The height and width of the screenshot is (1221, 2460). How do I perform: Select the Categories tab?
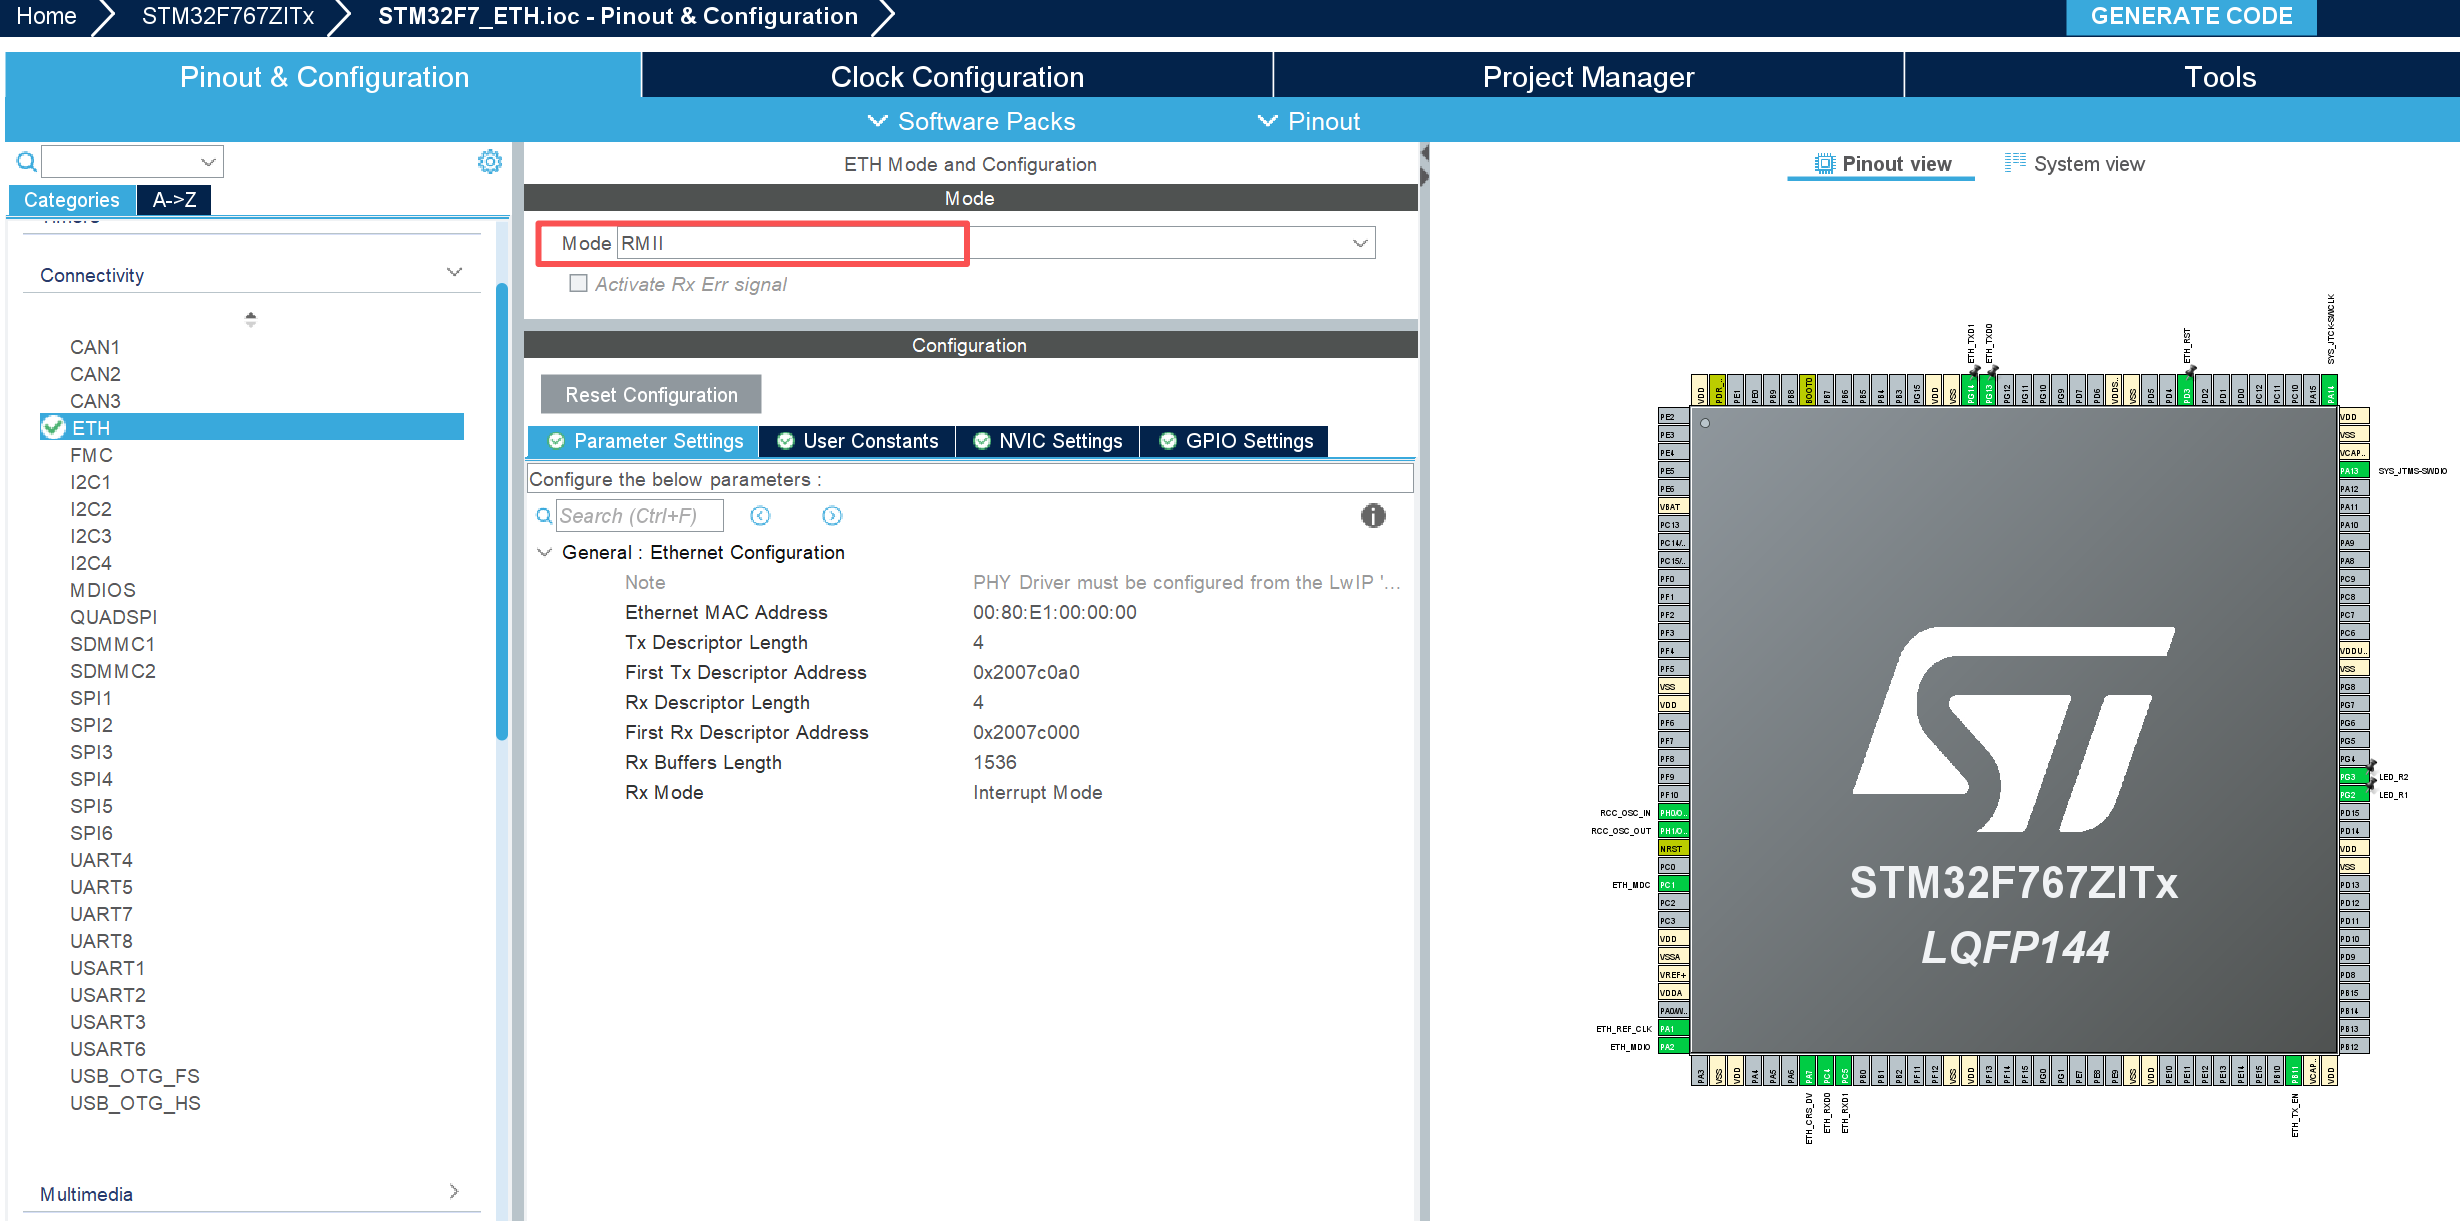pos(72,200)
